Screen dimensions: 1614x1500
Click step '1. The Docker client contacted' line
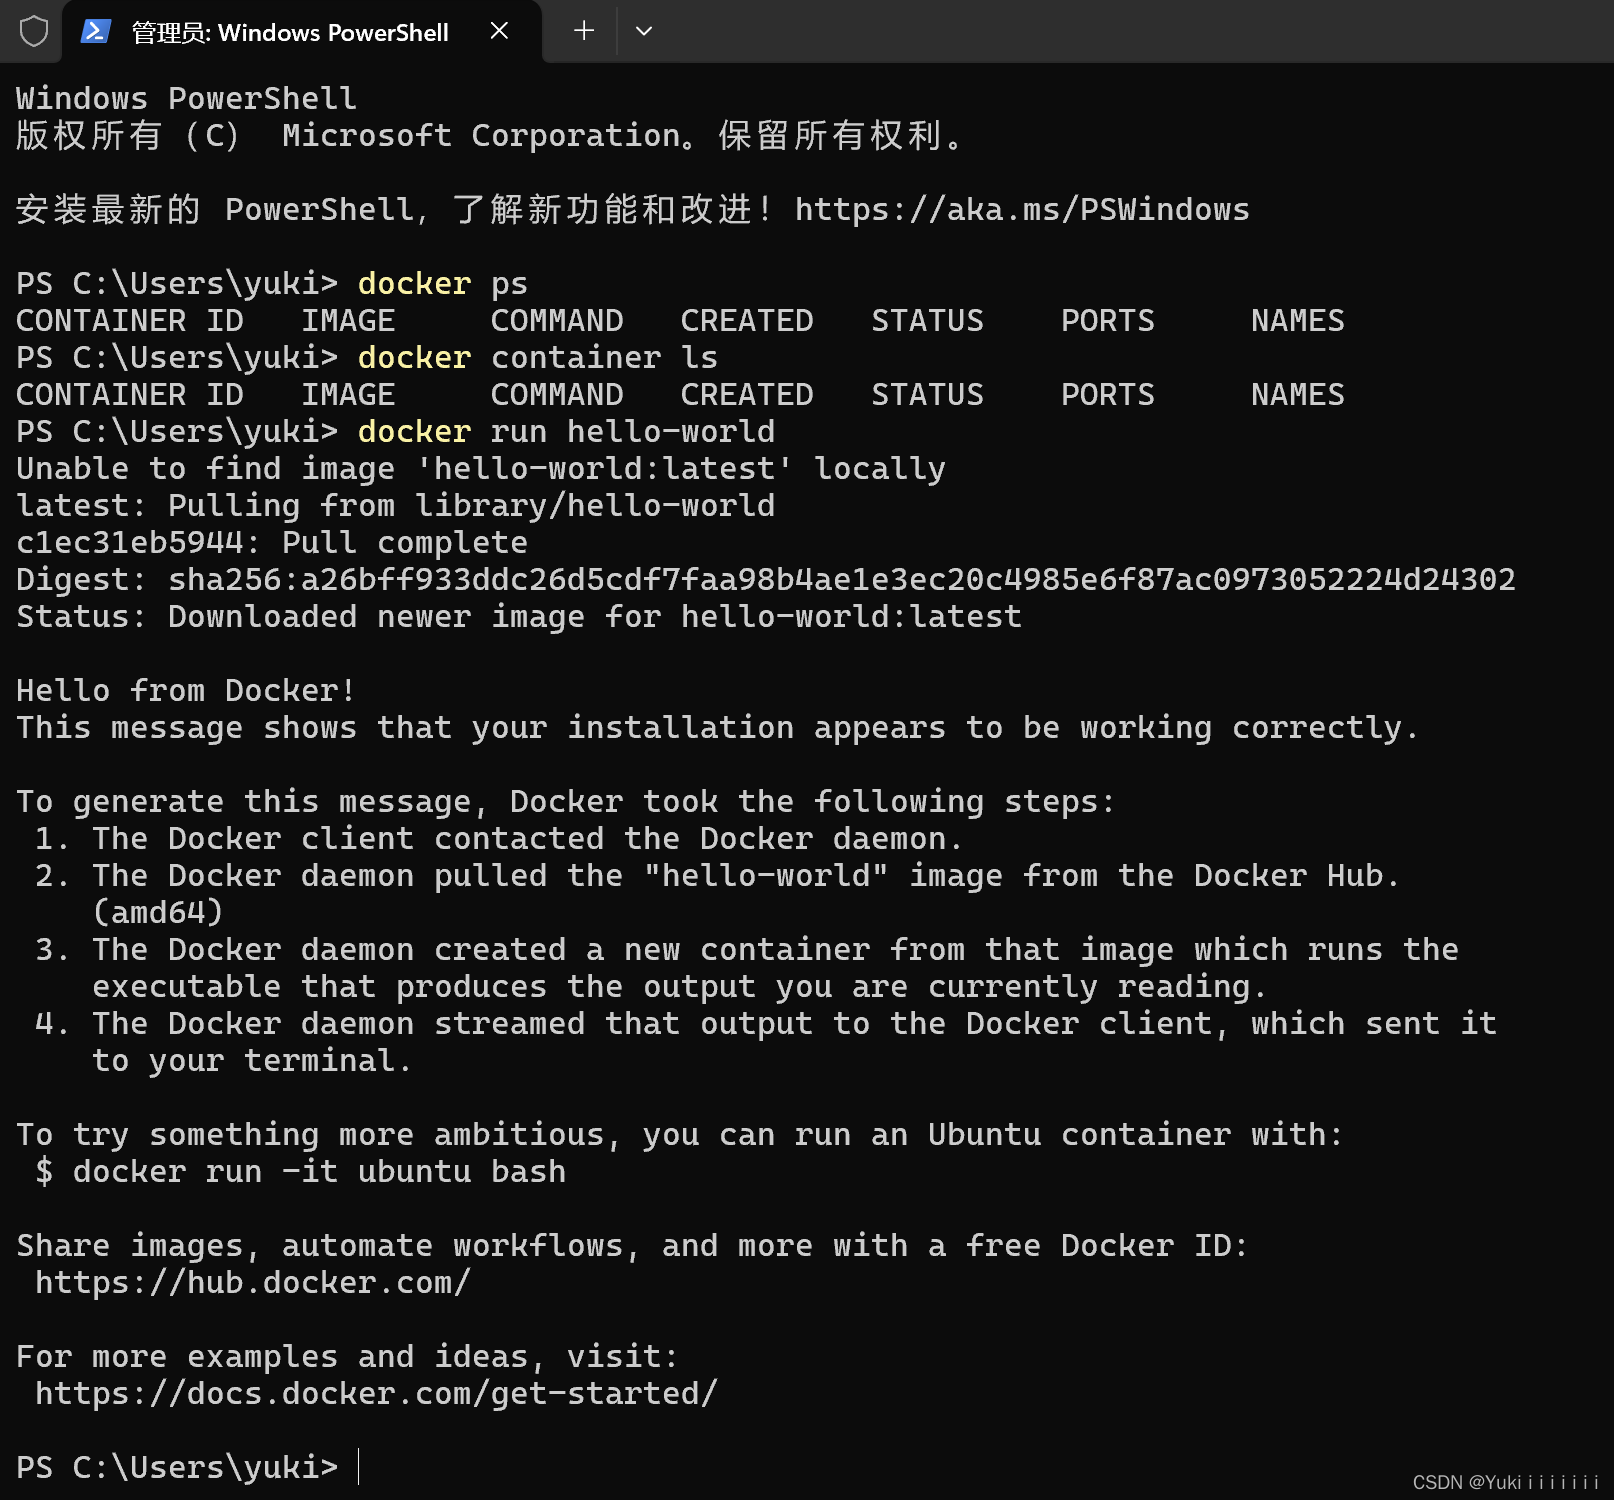click(x=499, y=839)
